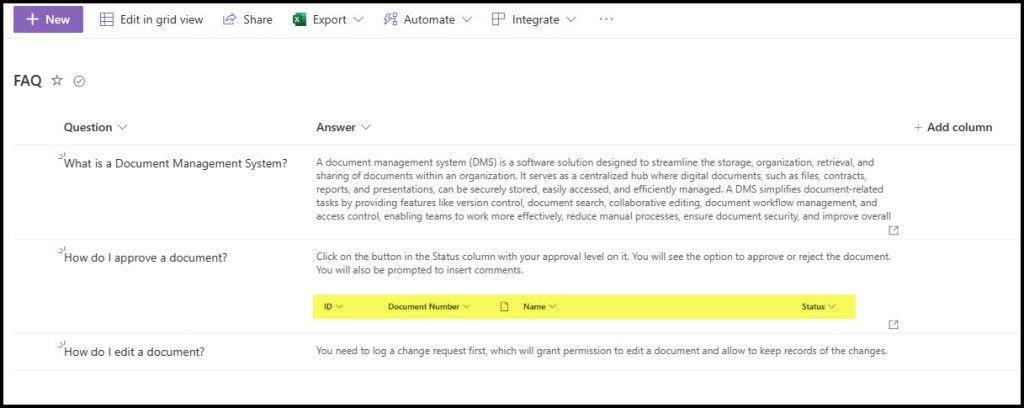This screenshot has width=1024, height=408.
Task: Open the Question column header menu
Action: (x=122, y=127)
